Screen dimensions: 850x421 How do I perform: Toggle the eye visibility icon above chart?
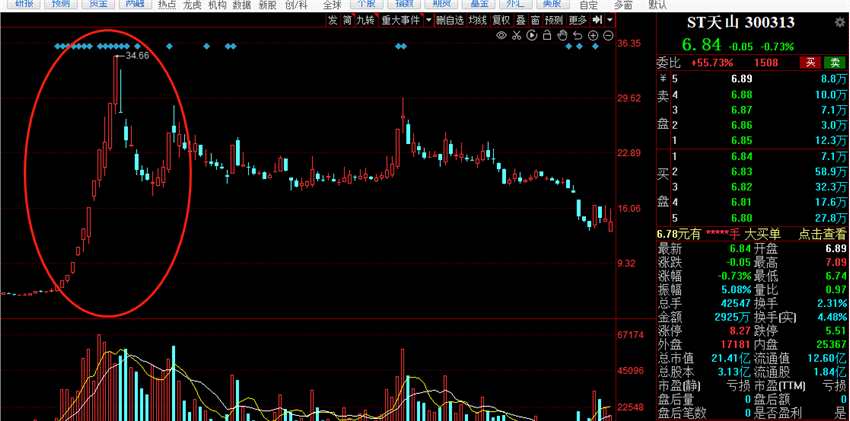click(501, 36)
